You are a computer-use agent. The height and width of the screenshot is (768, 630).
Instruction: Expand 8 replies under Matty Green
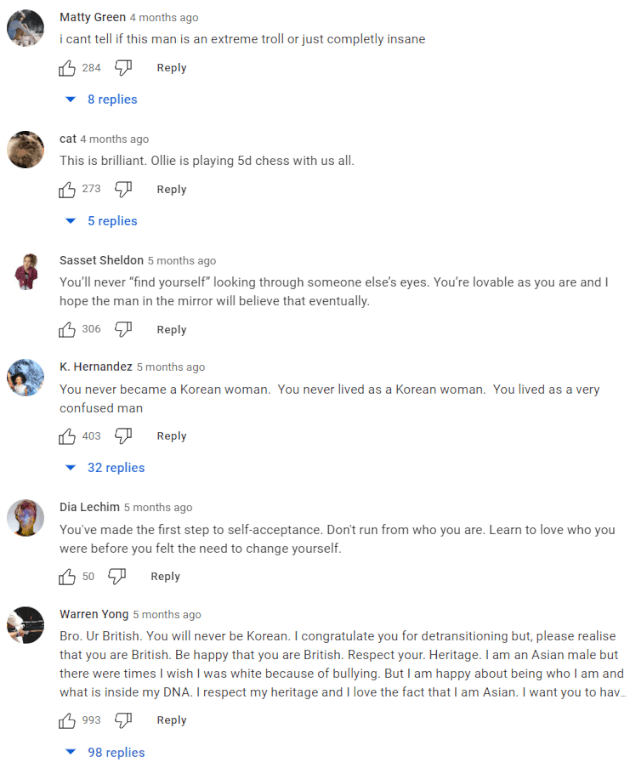(x=101, y=99)
